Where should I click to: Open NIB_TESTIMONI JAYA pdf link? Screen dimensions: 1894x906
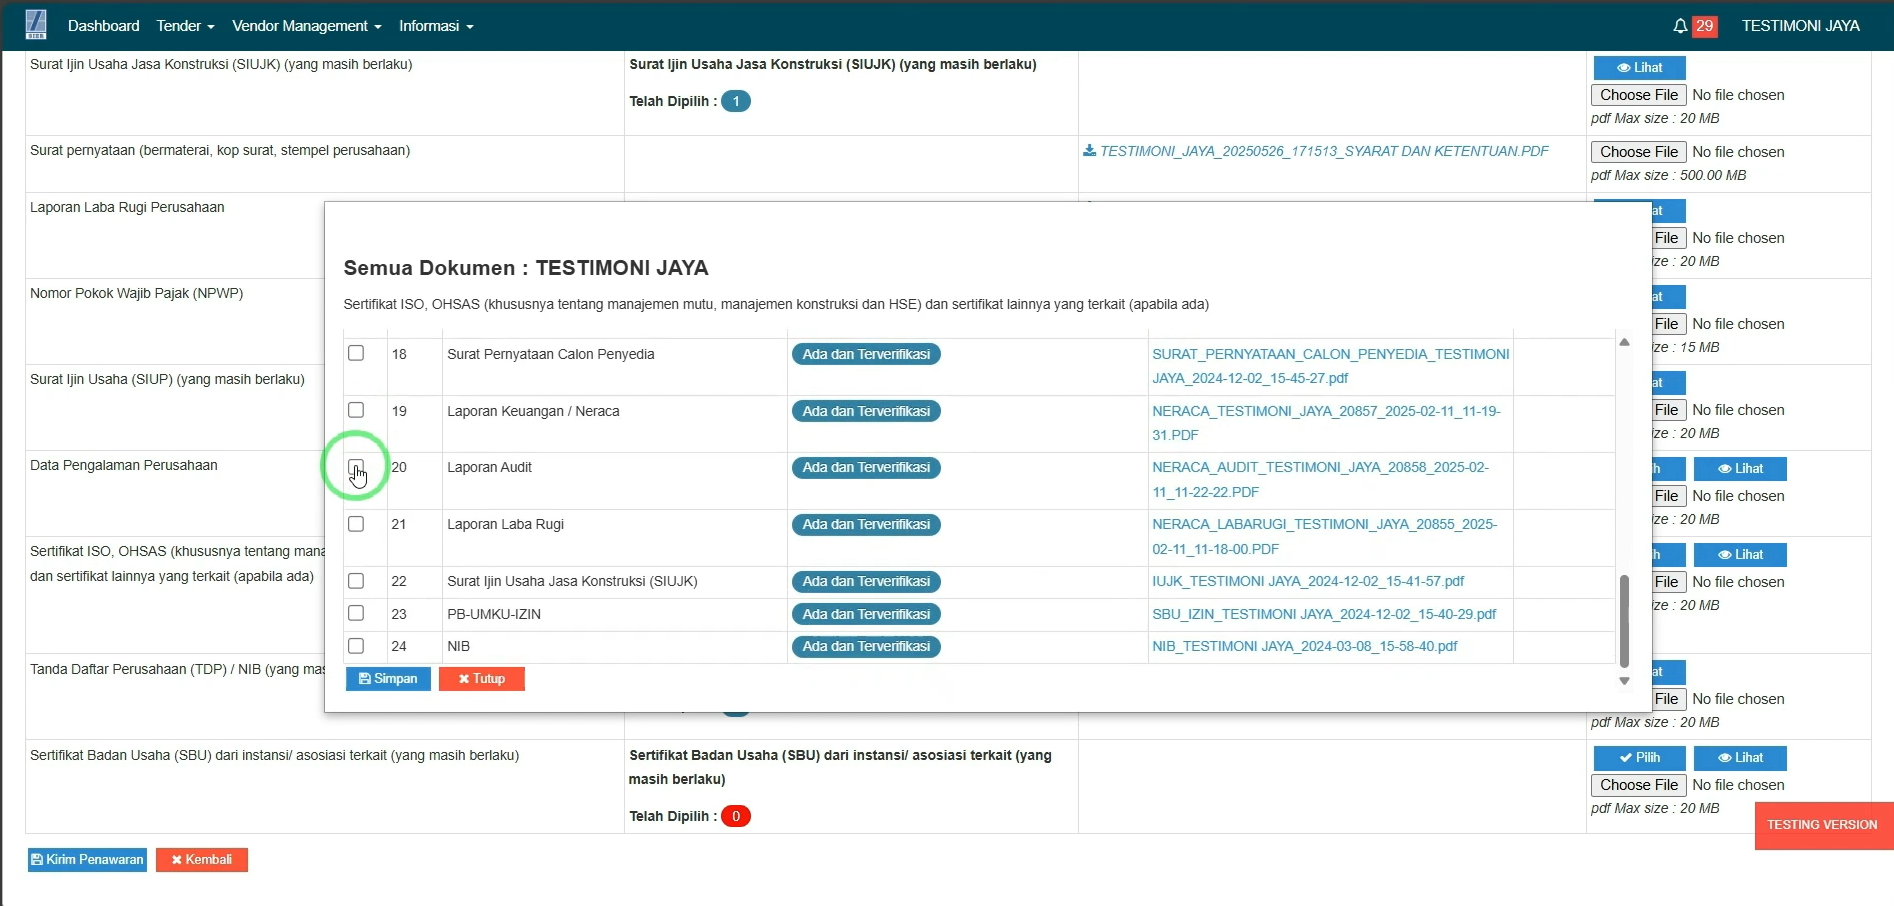(x=1304, y=647)
